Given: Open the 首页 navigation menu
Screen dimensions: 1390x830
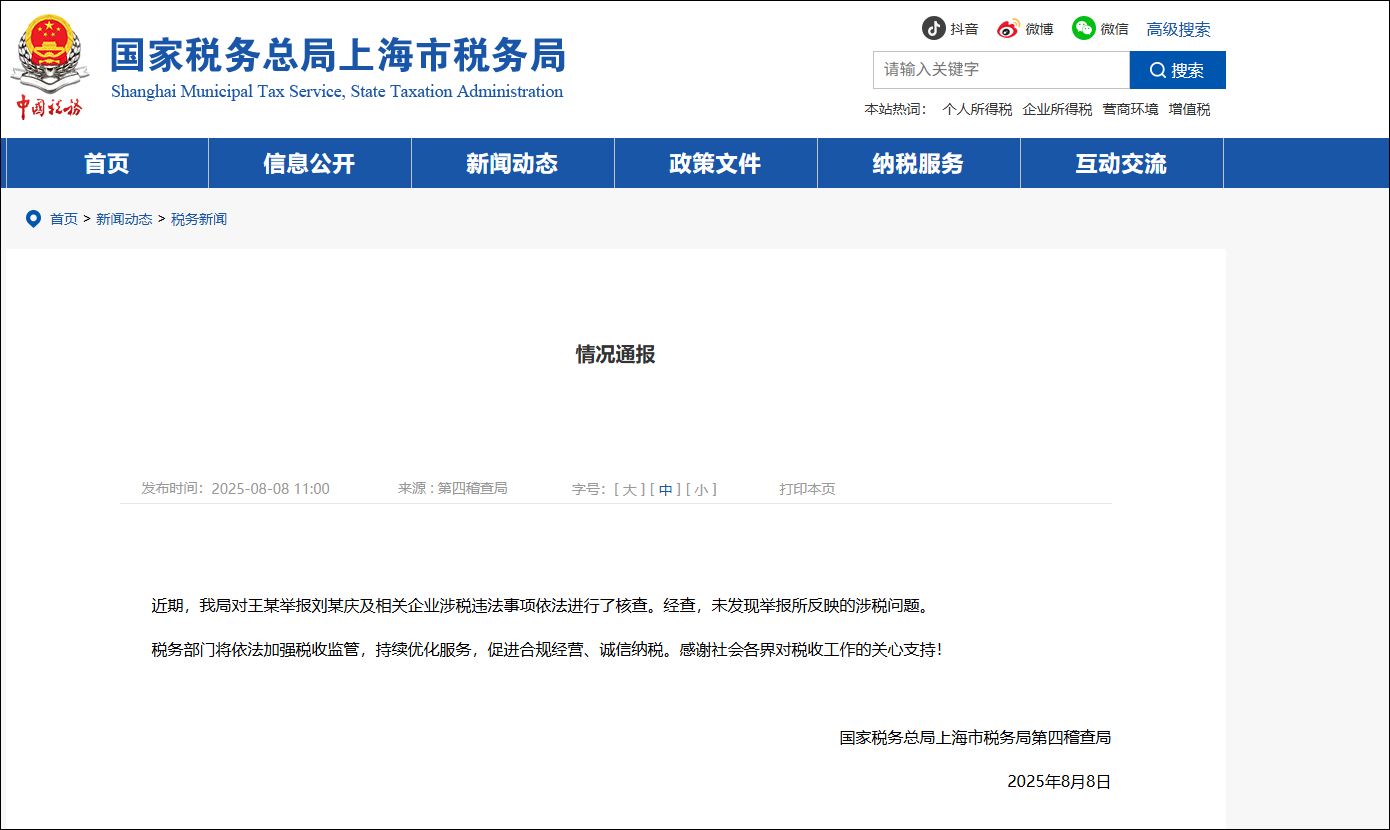Looking at the screenshot, I should [107, 164].
